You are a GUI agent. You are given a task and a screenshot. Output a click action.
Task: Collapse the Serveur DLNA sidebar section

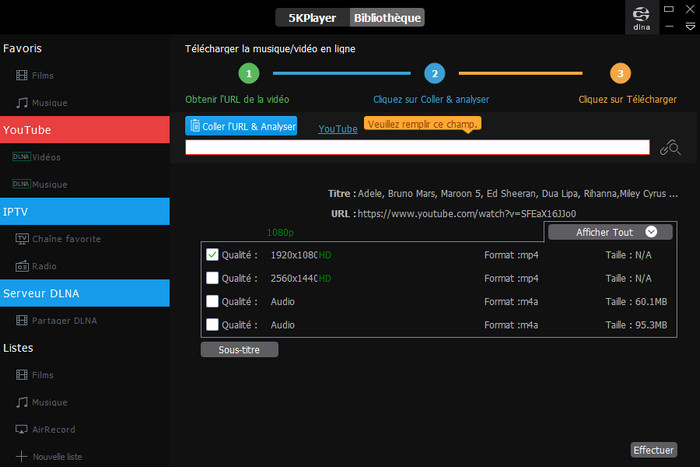point(85,293)
